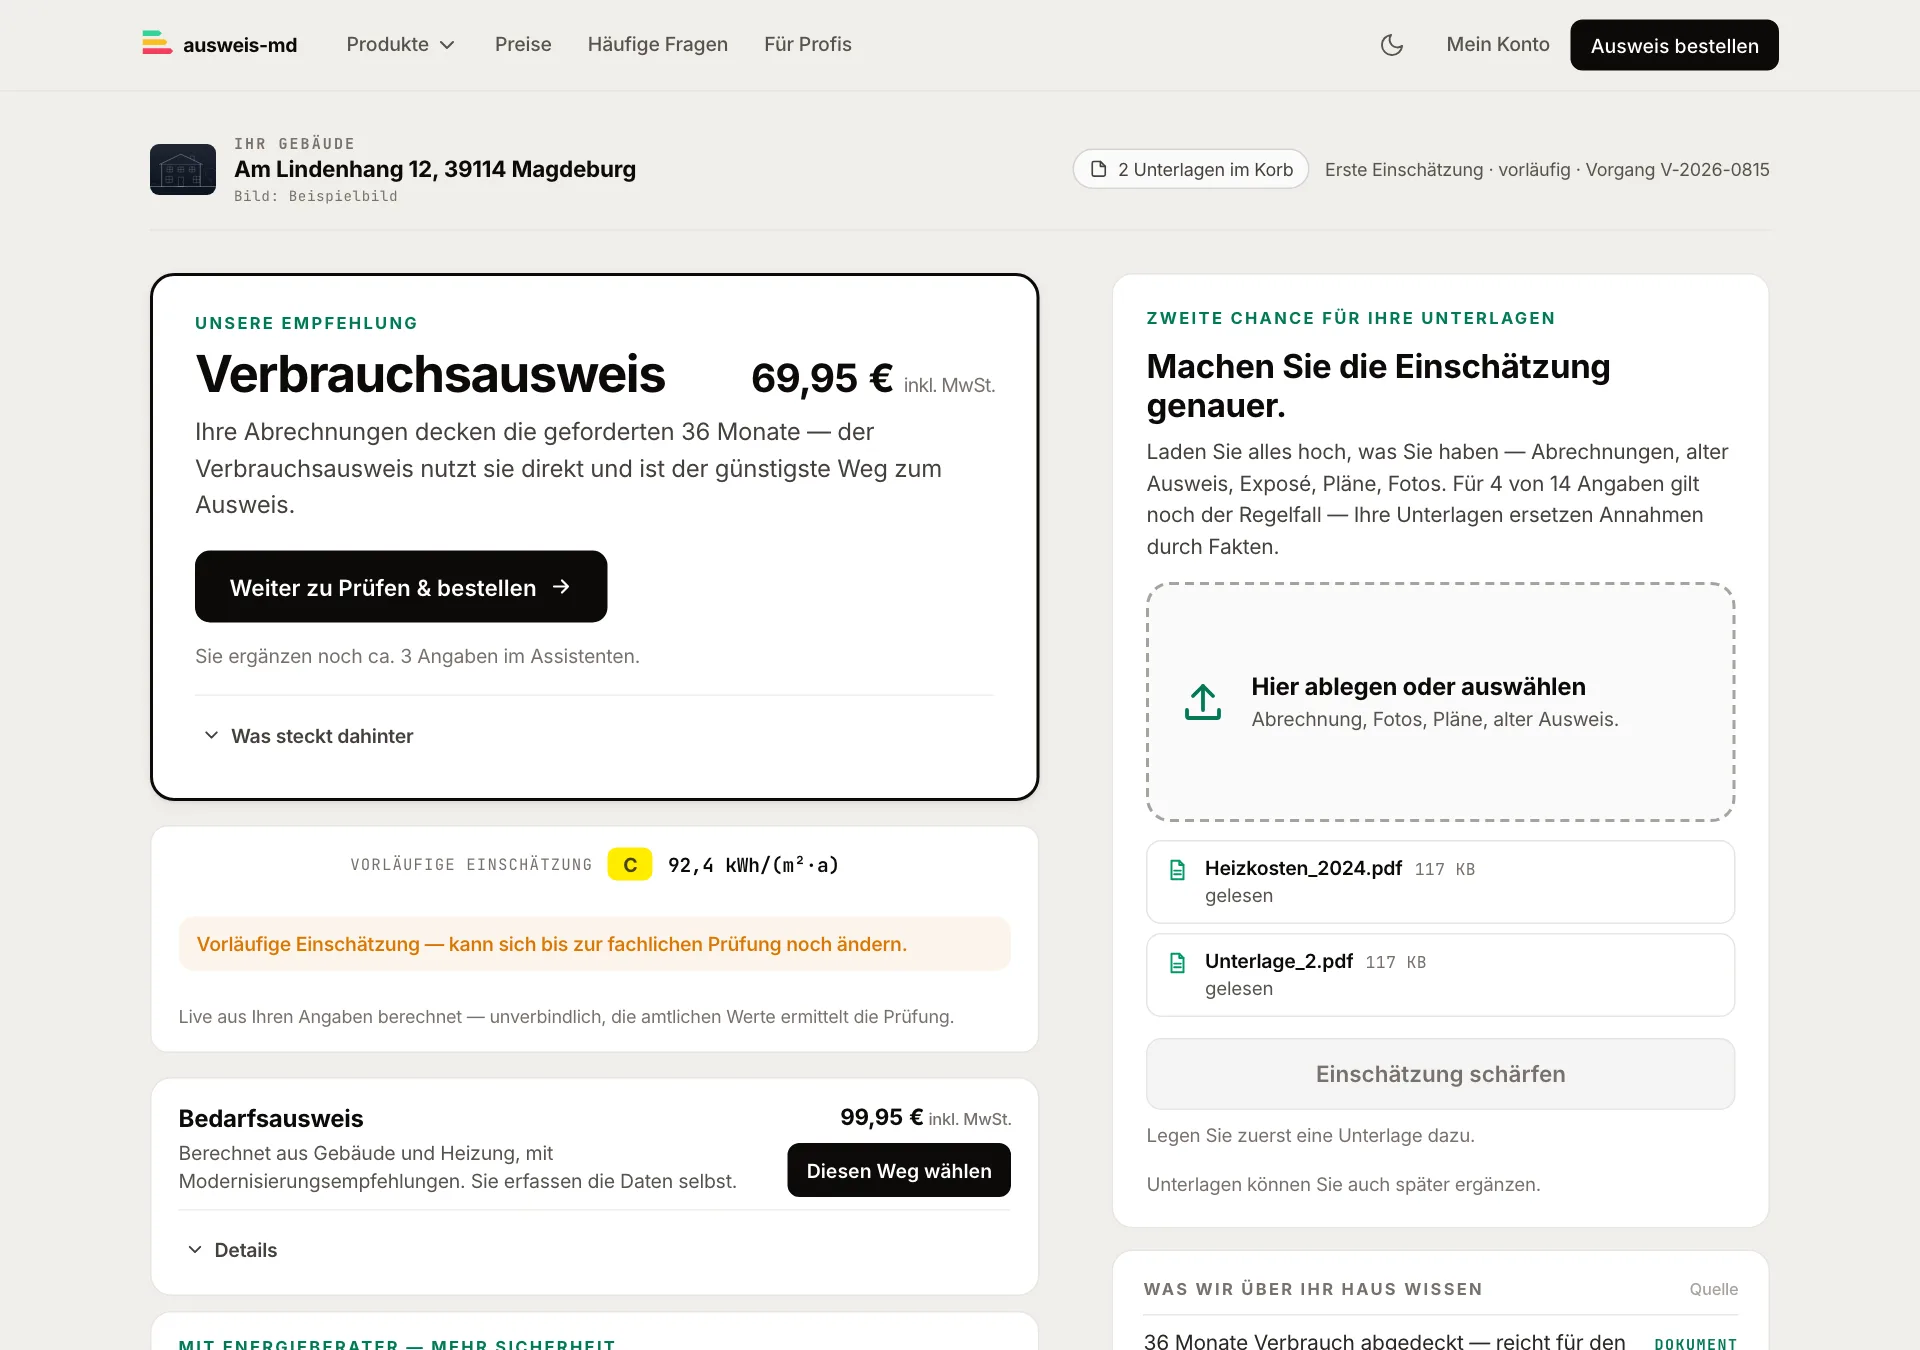Click the upload arrow icon in dropzone
1920x1350 pixels.
[1203, 702]
